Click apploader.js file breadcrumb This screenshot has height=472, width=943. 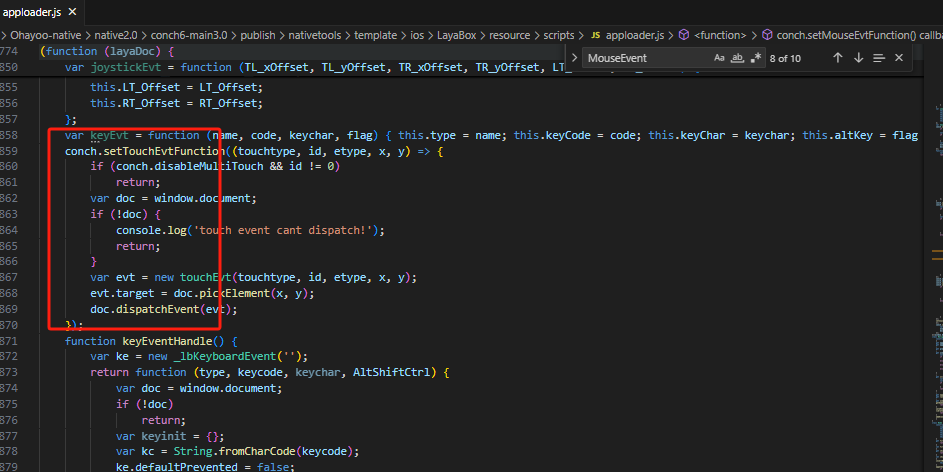(x=634, y=34)
